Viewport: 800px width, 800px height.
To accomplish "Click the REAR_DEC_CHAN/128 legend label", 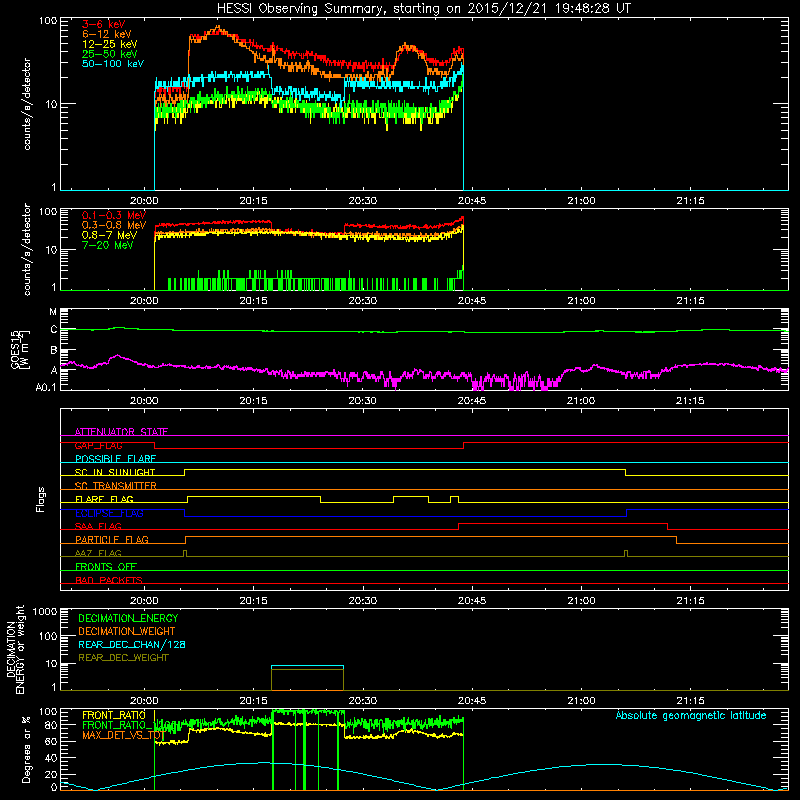I will 132,644.
